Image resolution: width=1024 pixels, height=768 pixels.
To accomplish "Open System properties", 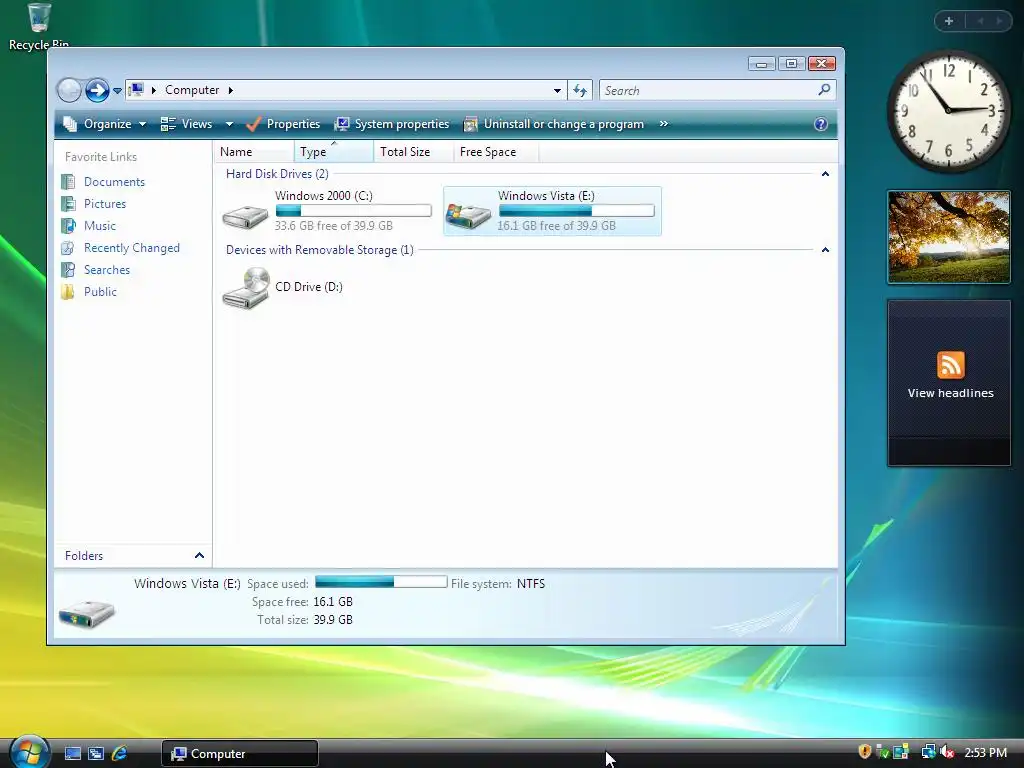I will (392, 124).
